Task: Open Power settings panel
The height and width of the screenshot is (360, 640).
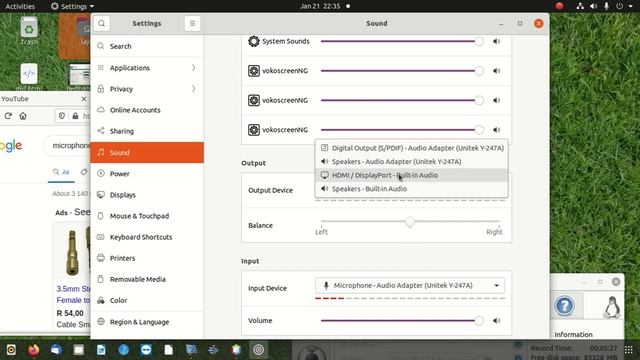Action: 147,173
